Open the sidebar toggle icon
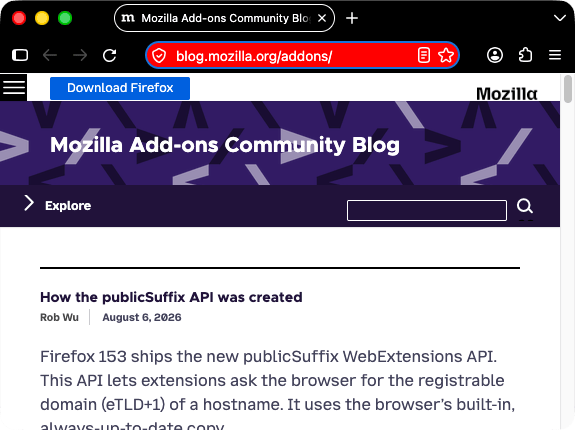The width and height of the screenshot is (575, 430). (20, 55)
